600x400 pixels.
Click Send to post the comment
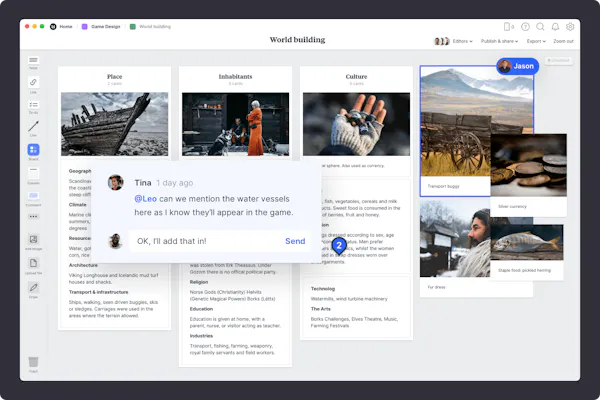click(295, 241)
